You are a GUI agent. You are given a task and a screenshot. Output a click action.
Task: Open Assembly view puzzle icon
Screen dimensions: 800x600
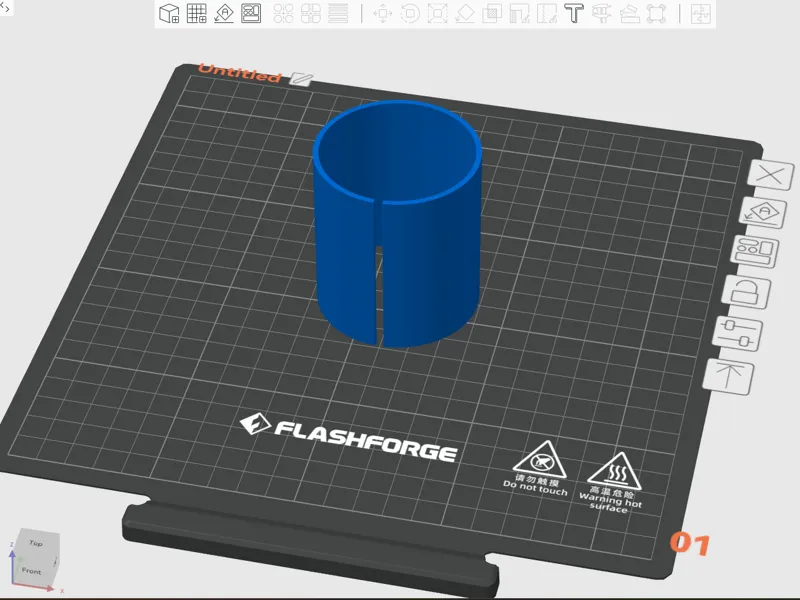pos(701,13)
